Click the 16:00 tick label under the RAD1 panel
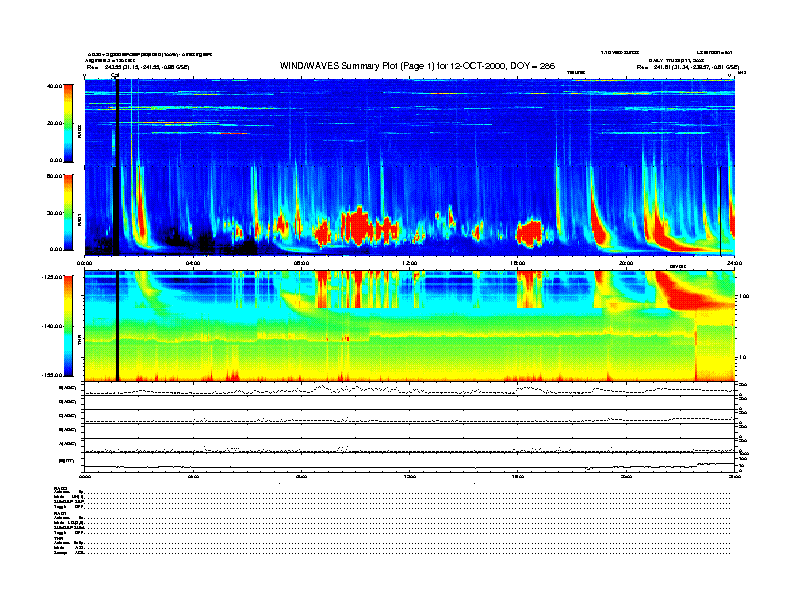This screenshot has height=612, width=792. (518, 263)
